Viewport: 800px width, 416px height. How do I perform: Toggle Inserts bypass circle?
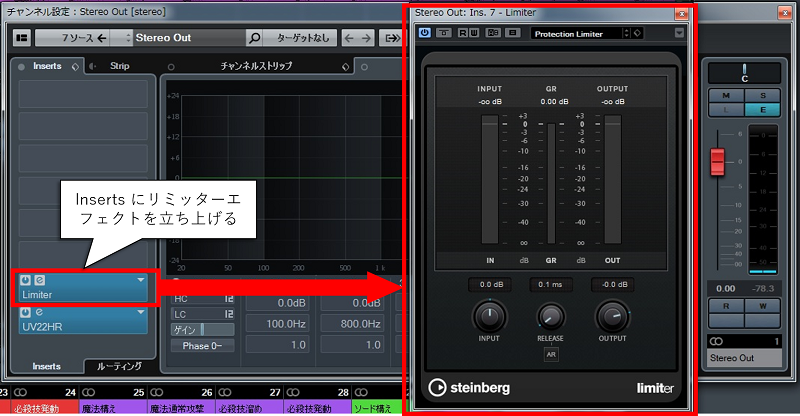[x=21, y=67]
